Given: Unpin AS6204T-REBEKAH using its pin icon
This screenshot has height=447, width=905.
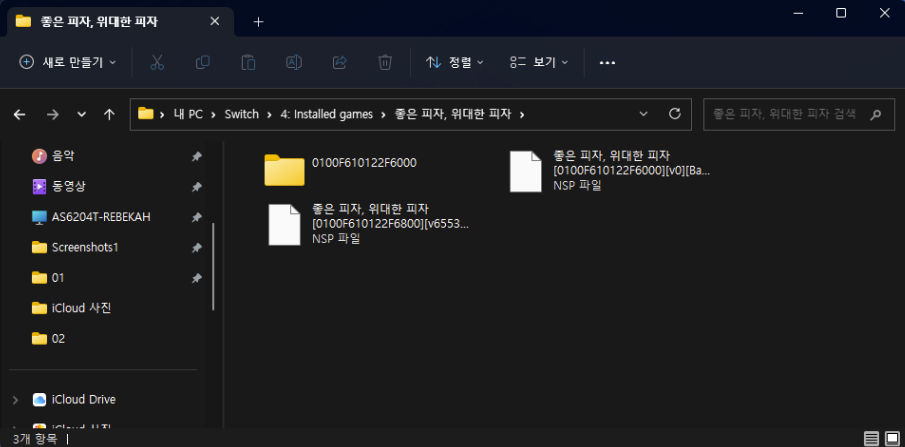Looking at the screenshot, I should 196,218.
